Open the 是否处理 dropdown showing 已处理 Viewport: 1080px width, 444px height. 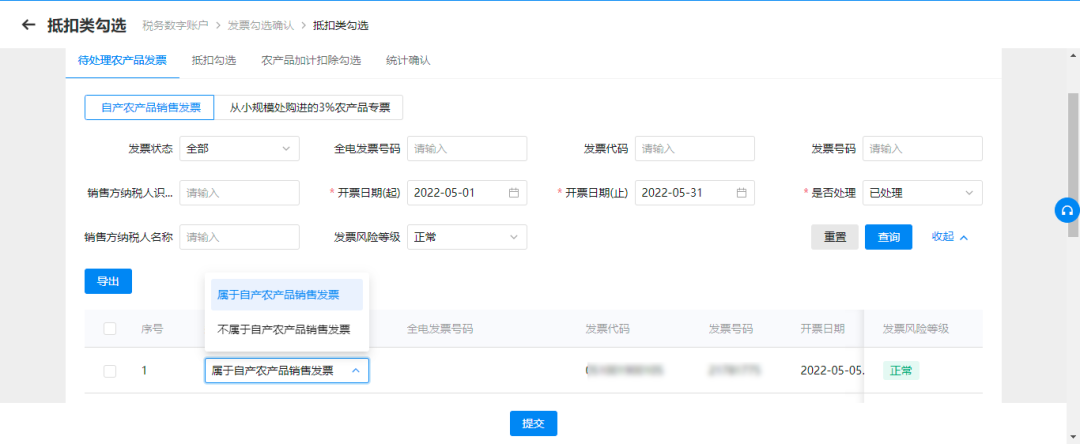tap(922, 193)
